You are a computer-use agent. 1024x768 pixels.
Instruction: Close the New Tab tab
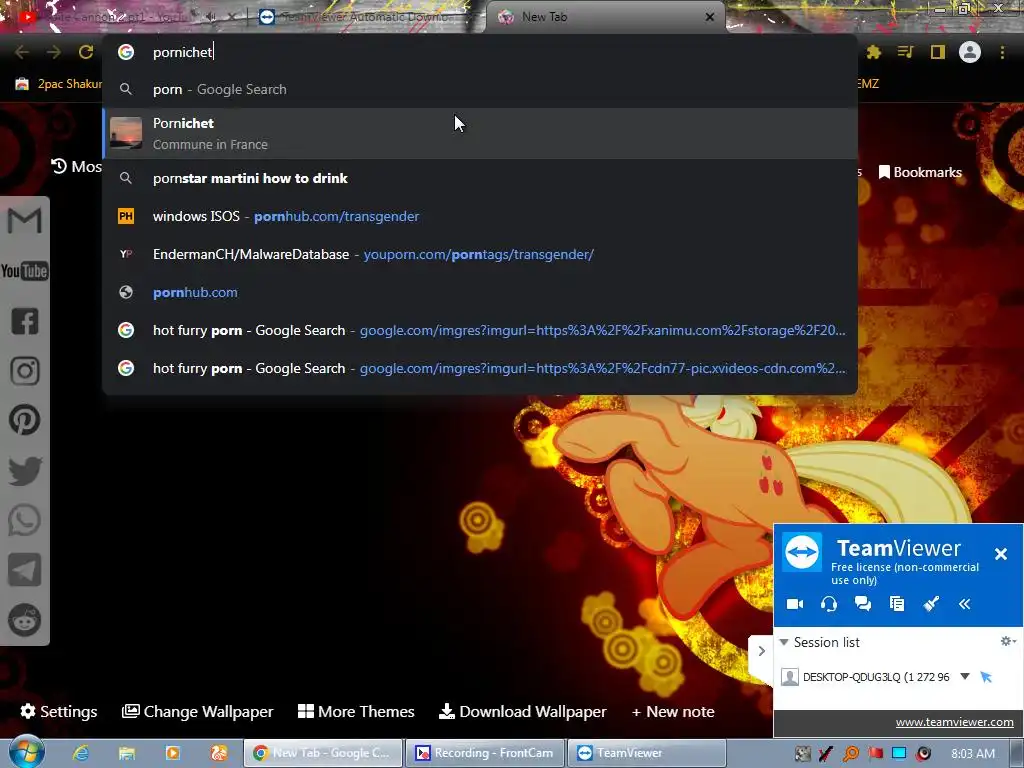pos(710,18)
